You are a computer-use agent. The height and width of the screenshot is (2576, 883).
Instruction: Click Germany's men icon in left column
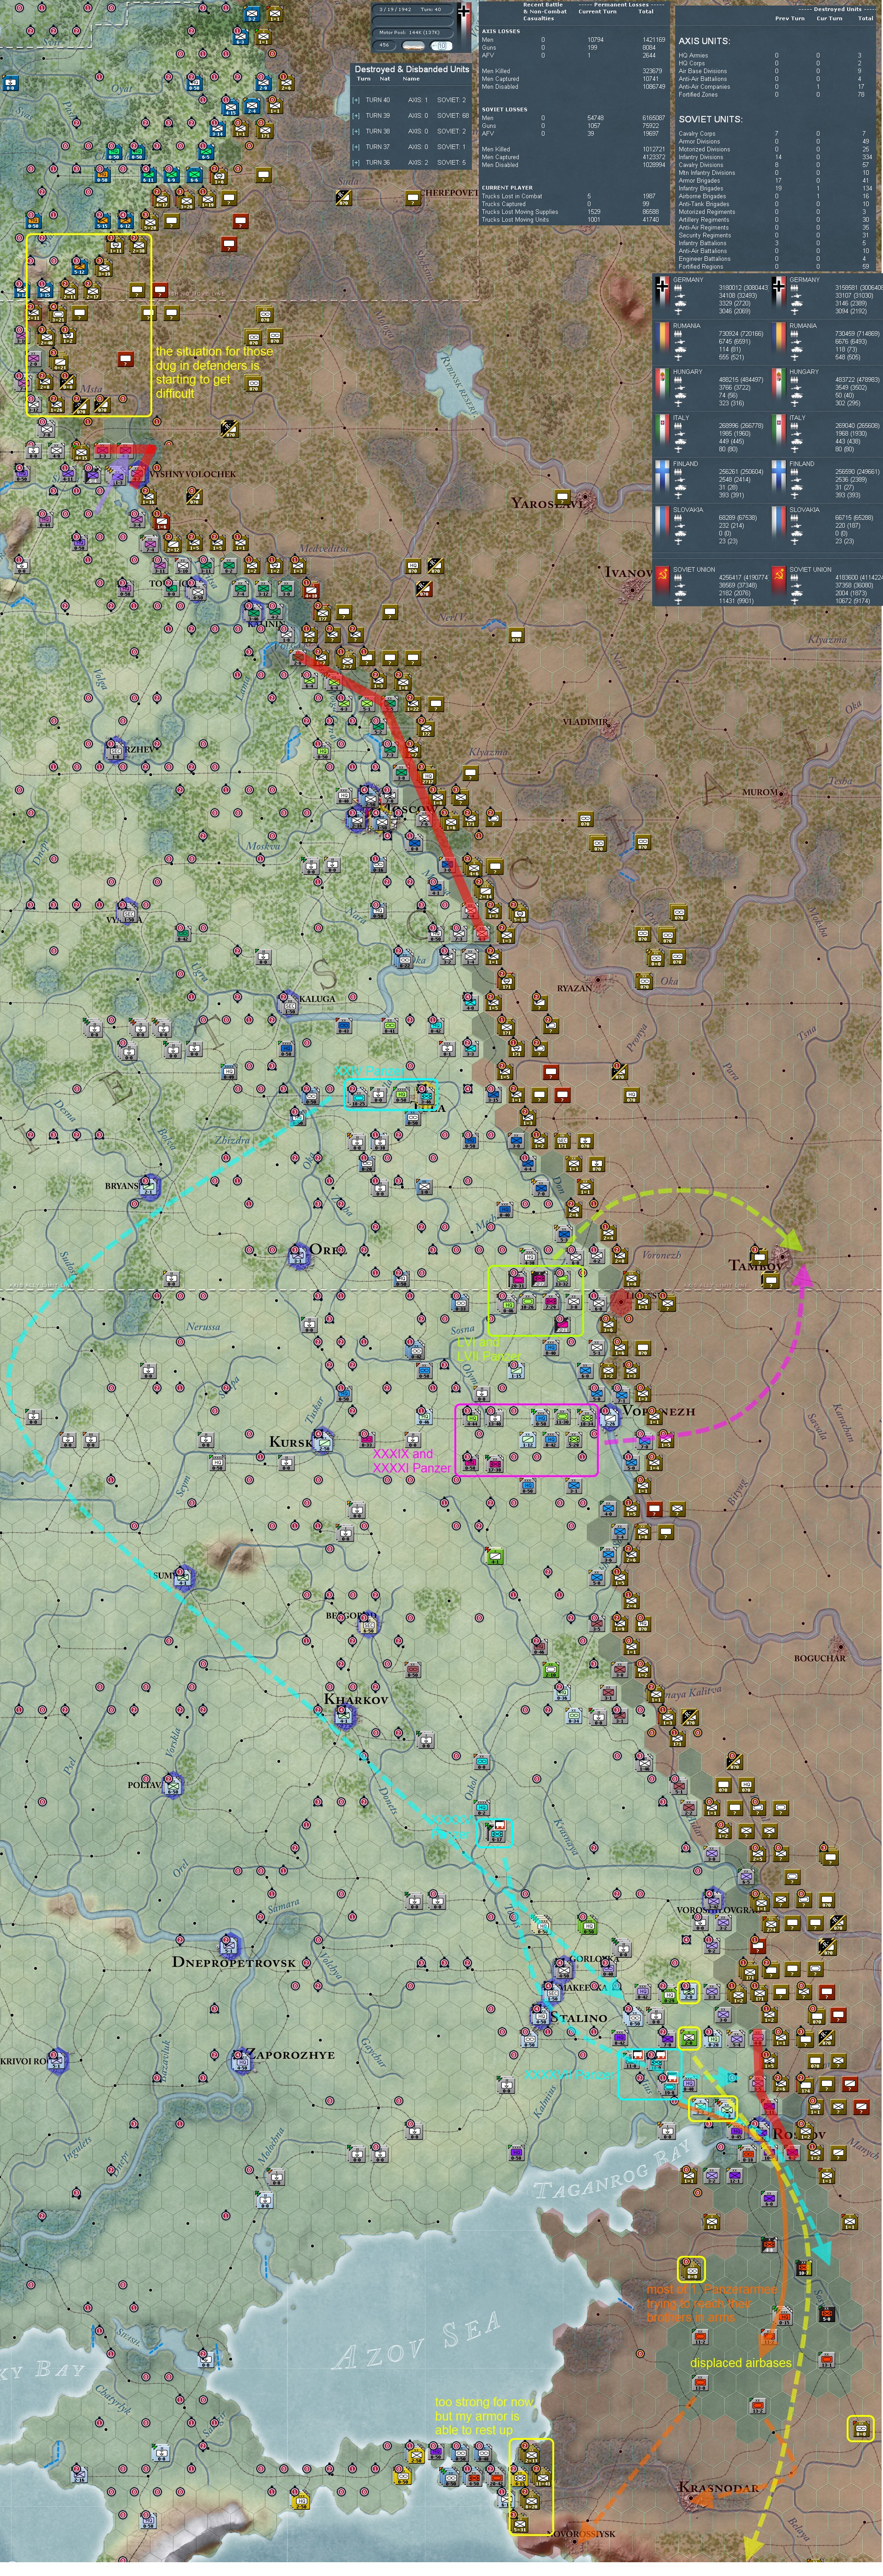[x=678, y=288]
